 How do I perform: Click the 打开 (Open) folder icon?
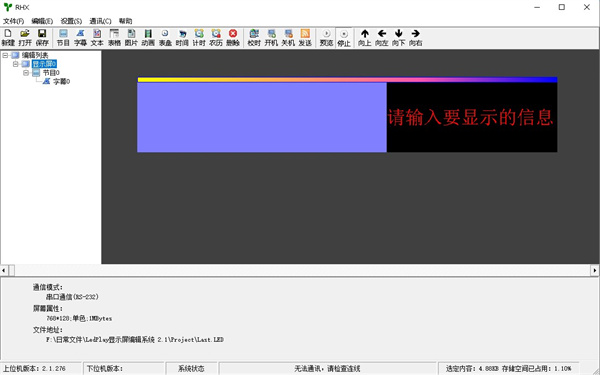tap(25, 38)
